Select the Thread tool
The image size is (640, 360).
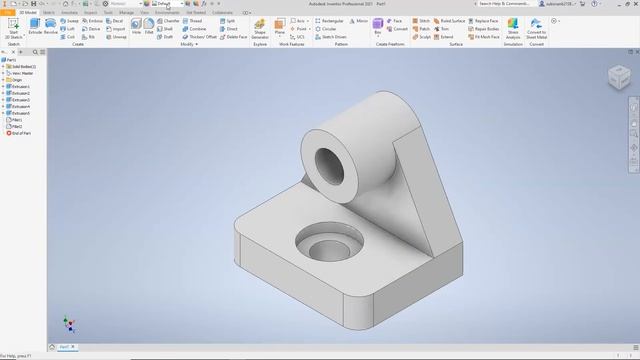point(192,21)
